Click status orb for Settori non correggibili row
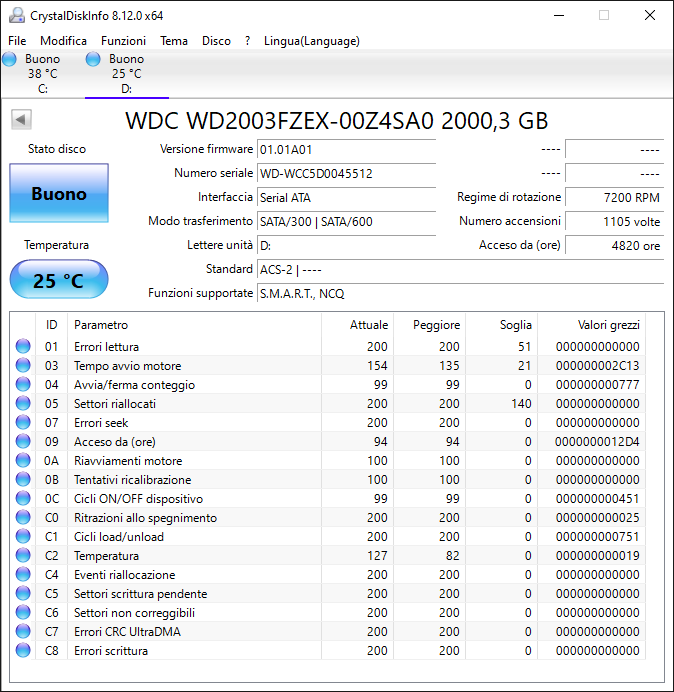The width and height of the screenshot is (674, 692). pos(23,612)
